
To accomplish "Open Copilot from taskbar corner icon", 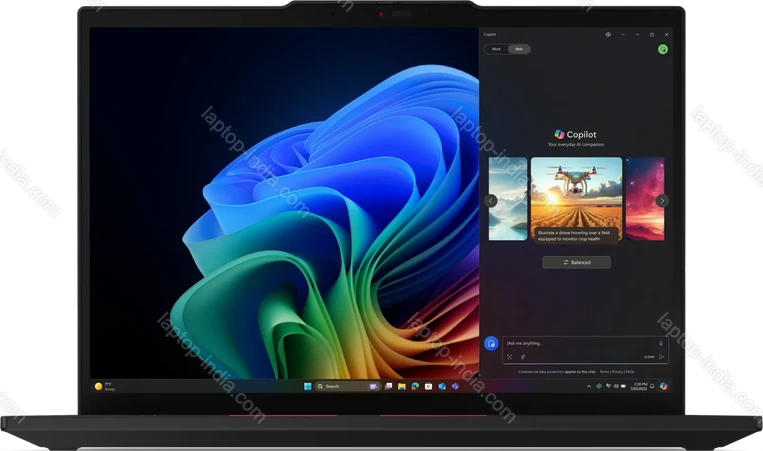I will [664, 386].
